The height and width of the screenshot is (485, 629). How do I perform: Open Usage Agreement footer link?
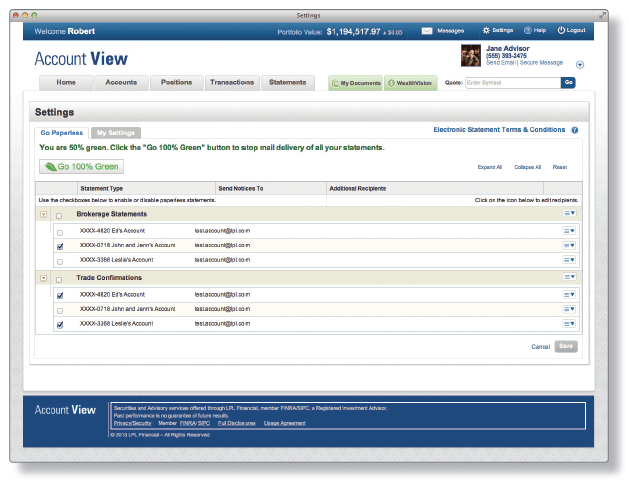click(284, 423)
